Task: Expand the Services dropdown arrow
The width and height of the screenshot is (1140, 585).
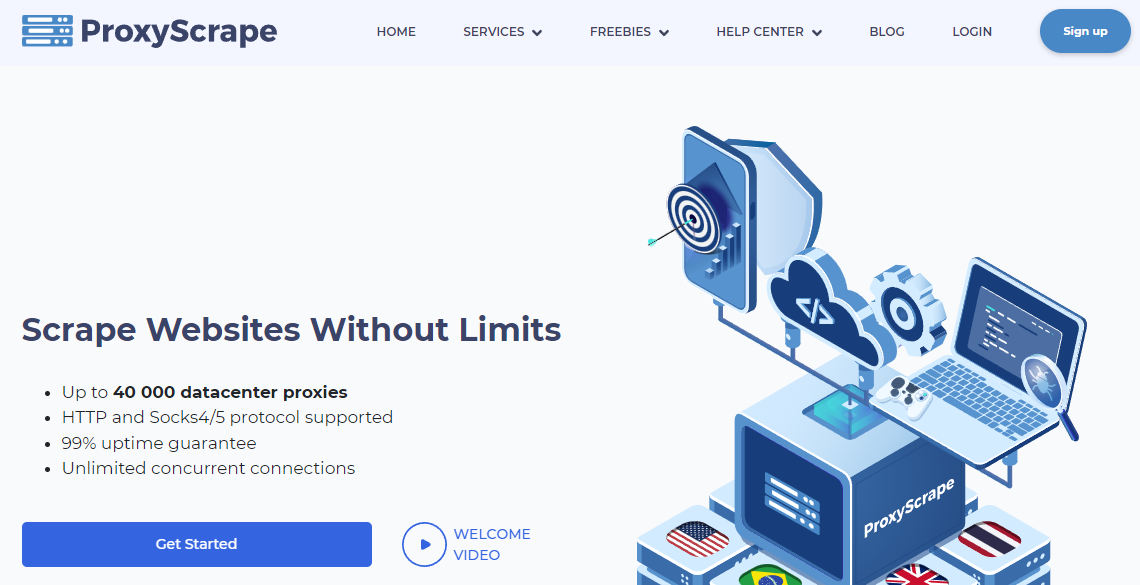Action: pyautogui.click(x=537, y=33)
